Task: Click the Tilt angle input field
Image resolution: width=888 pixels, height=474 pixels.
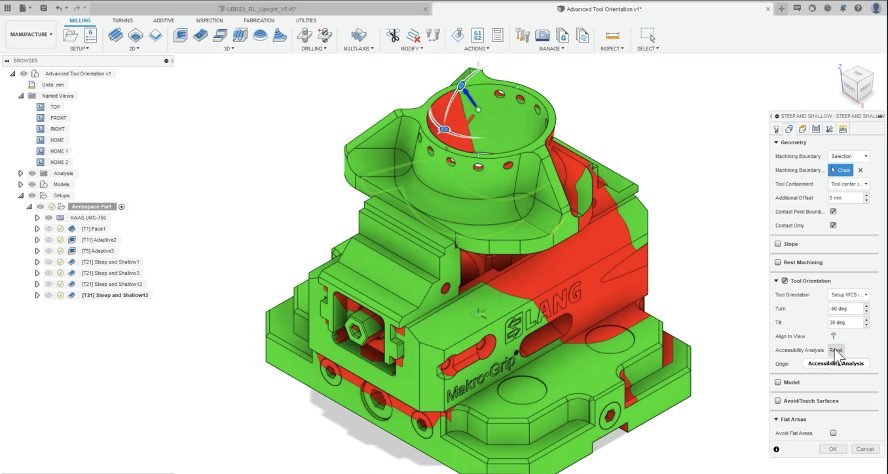Action: tap(845, 322)
